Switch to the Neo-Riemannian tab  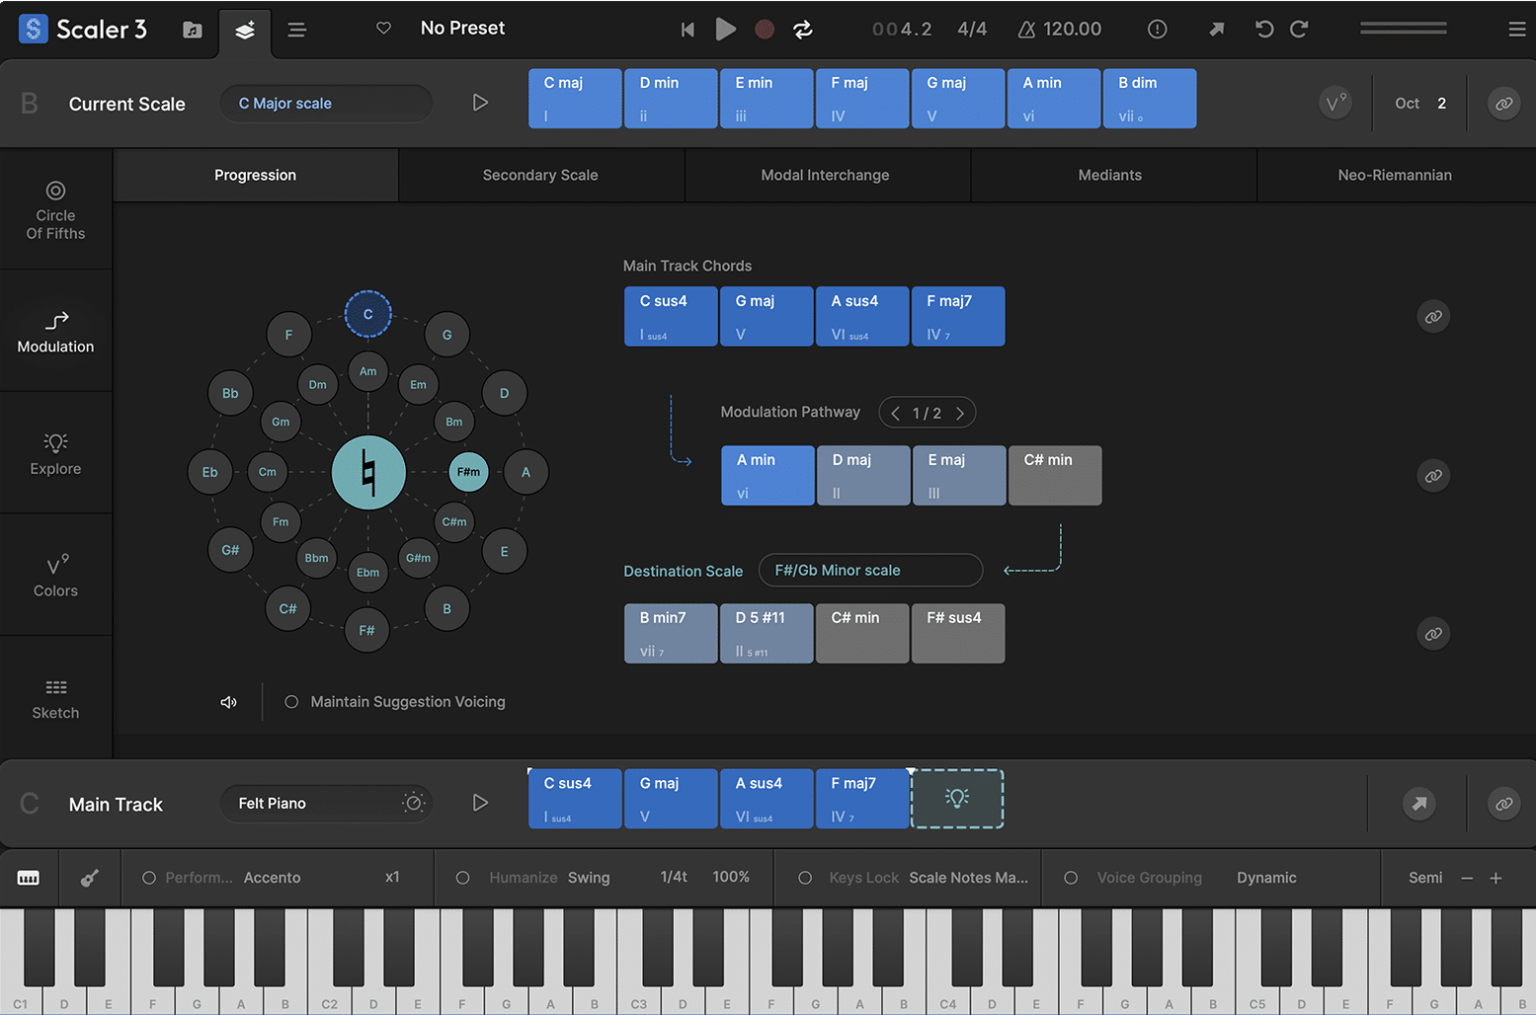click(1394, 175)
